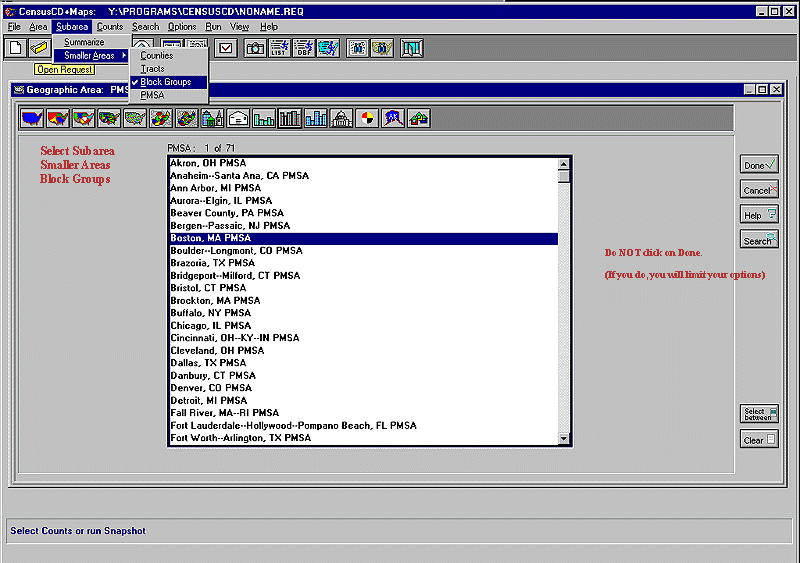Toggle the checked Block Groups menu option
This screenshot has height=563, width=800.
pos(165,82)
